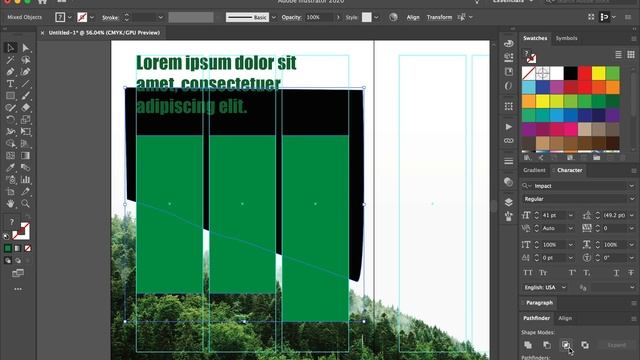The height and width of the screenshot is (360, 640).
Task: Open the leading 49.2 pt dropdown
Action: pyautogui.click(x=631, y=215)
